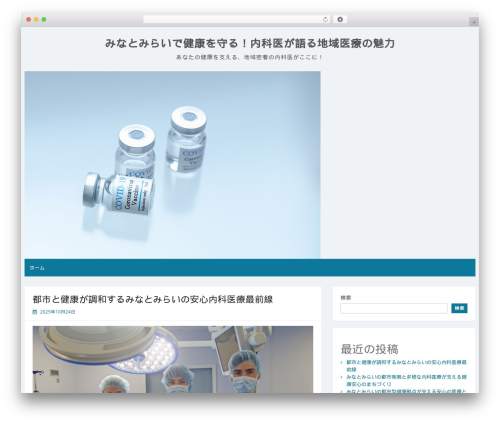Click tagline あなたの健康を支える text
The height and width of the screenshot is (423, 500).
(249, 57)
